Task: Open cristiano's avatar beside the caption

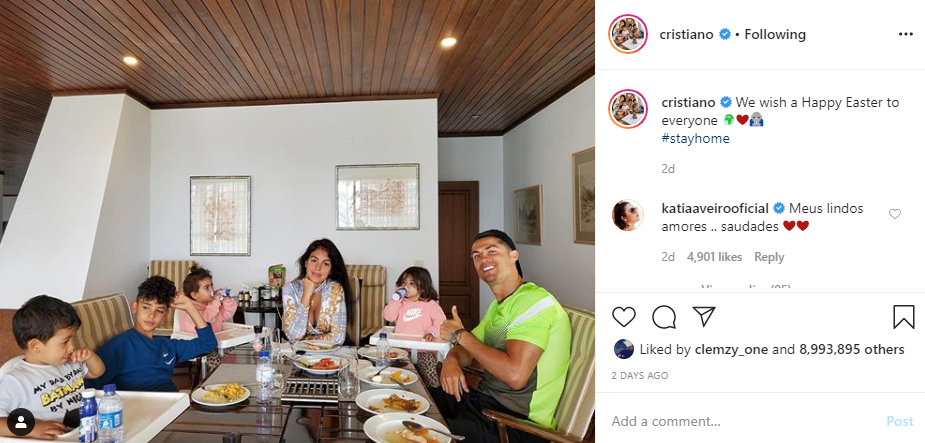Action: [x=628, y=109]
